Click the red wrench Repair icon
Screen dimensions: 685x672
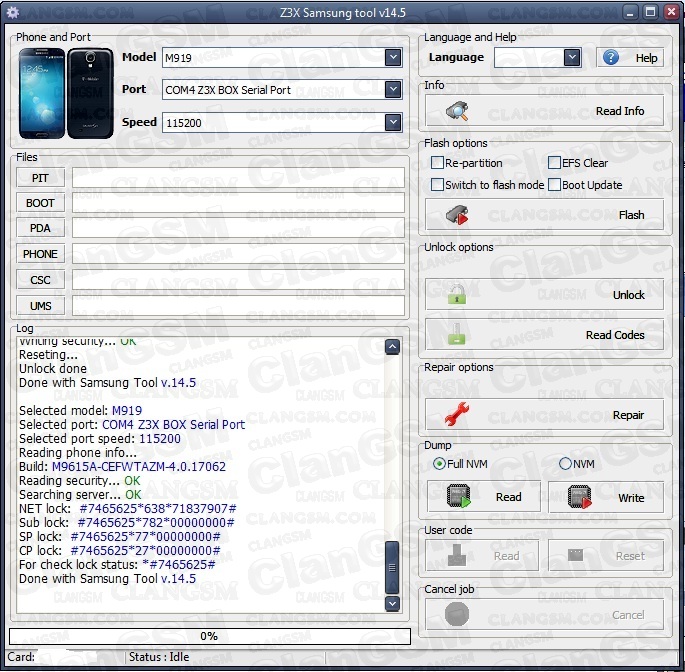pos(457,414)
